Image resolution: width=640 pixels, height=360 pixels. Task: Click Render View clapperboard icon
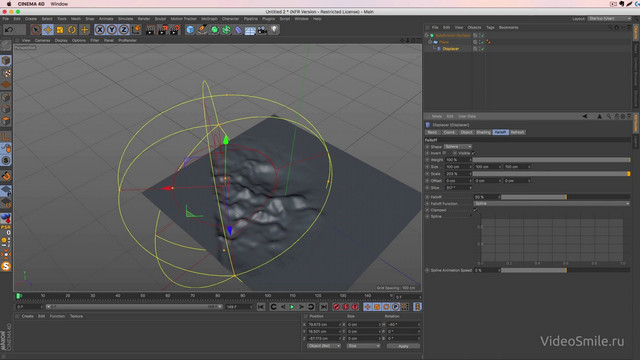(150, 30)
